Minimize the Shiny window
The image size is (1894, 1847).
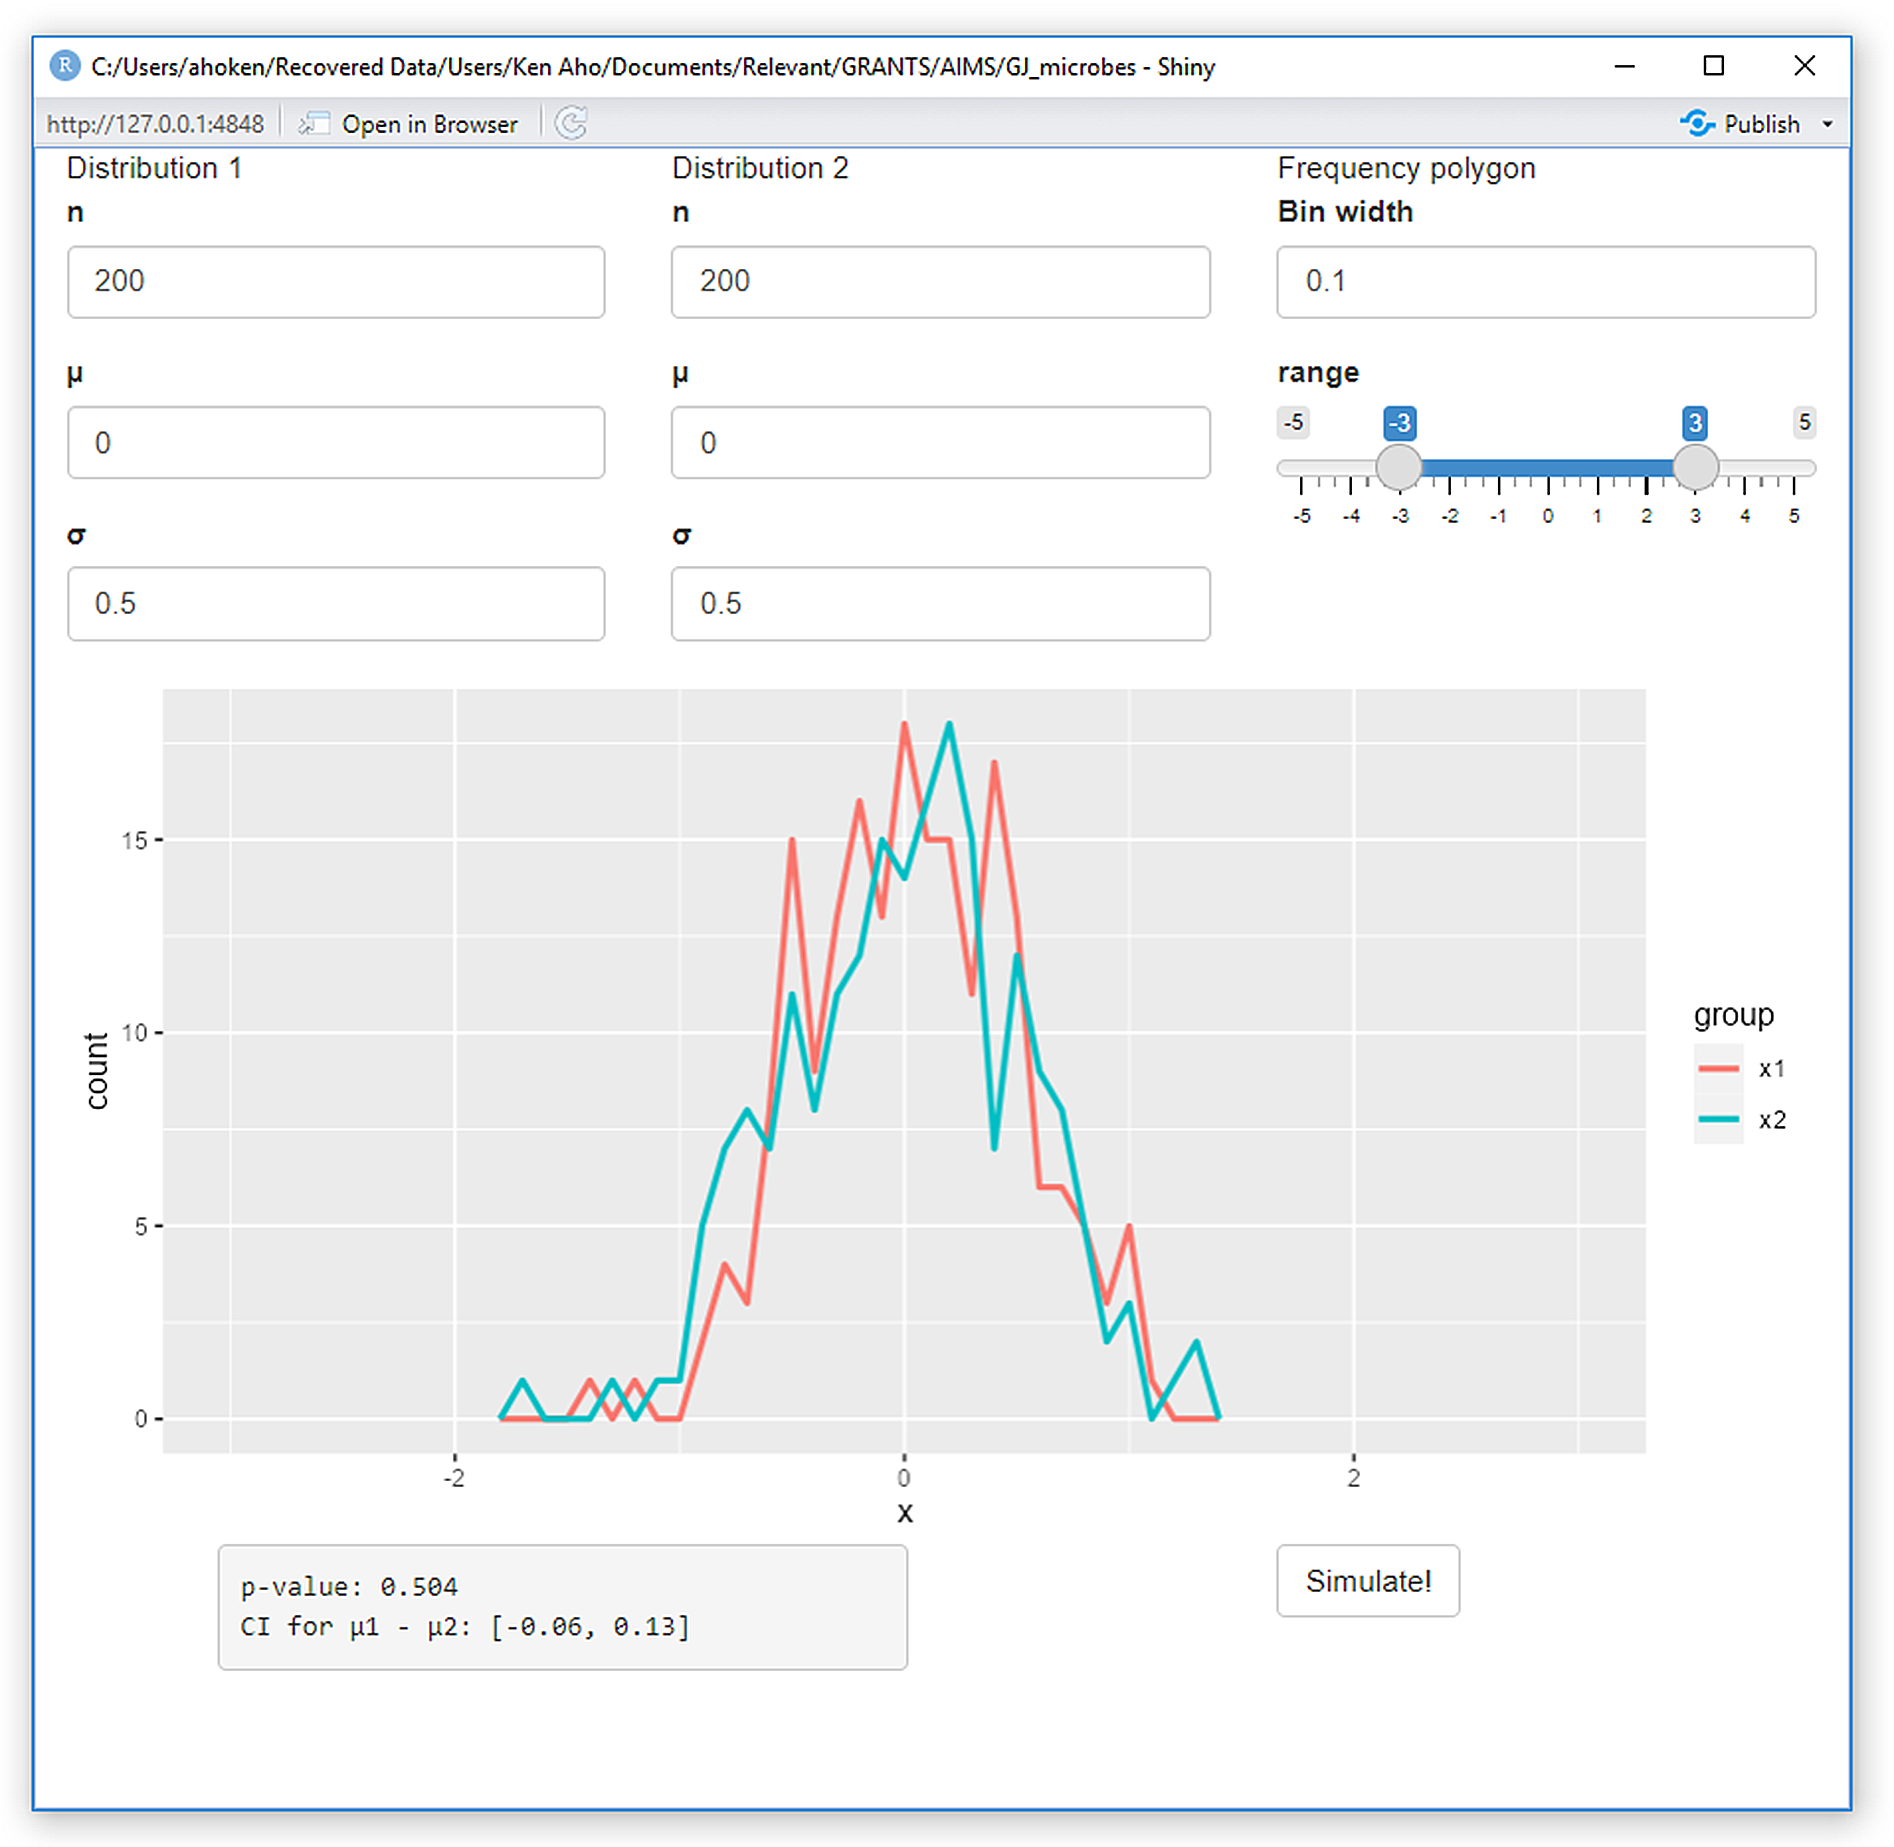1624,66
